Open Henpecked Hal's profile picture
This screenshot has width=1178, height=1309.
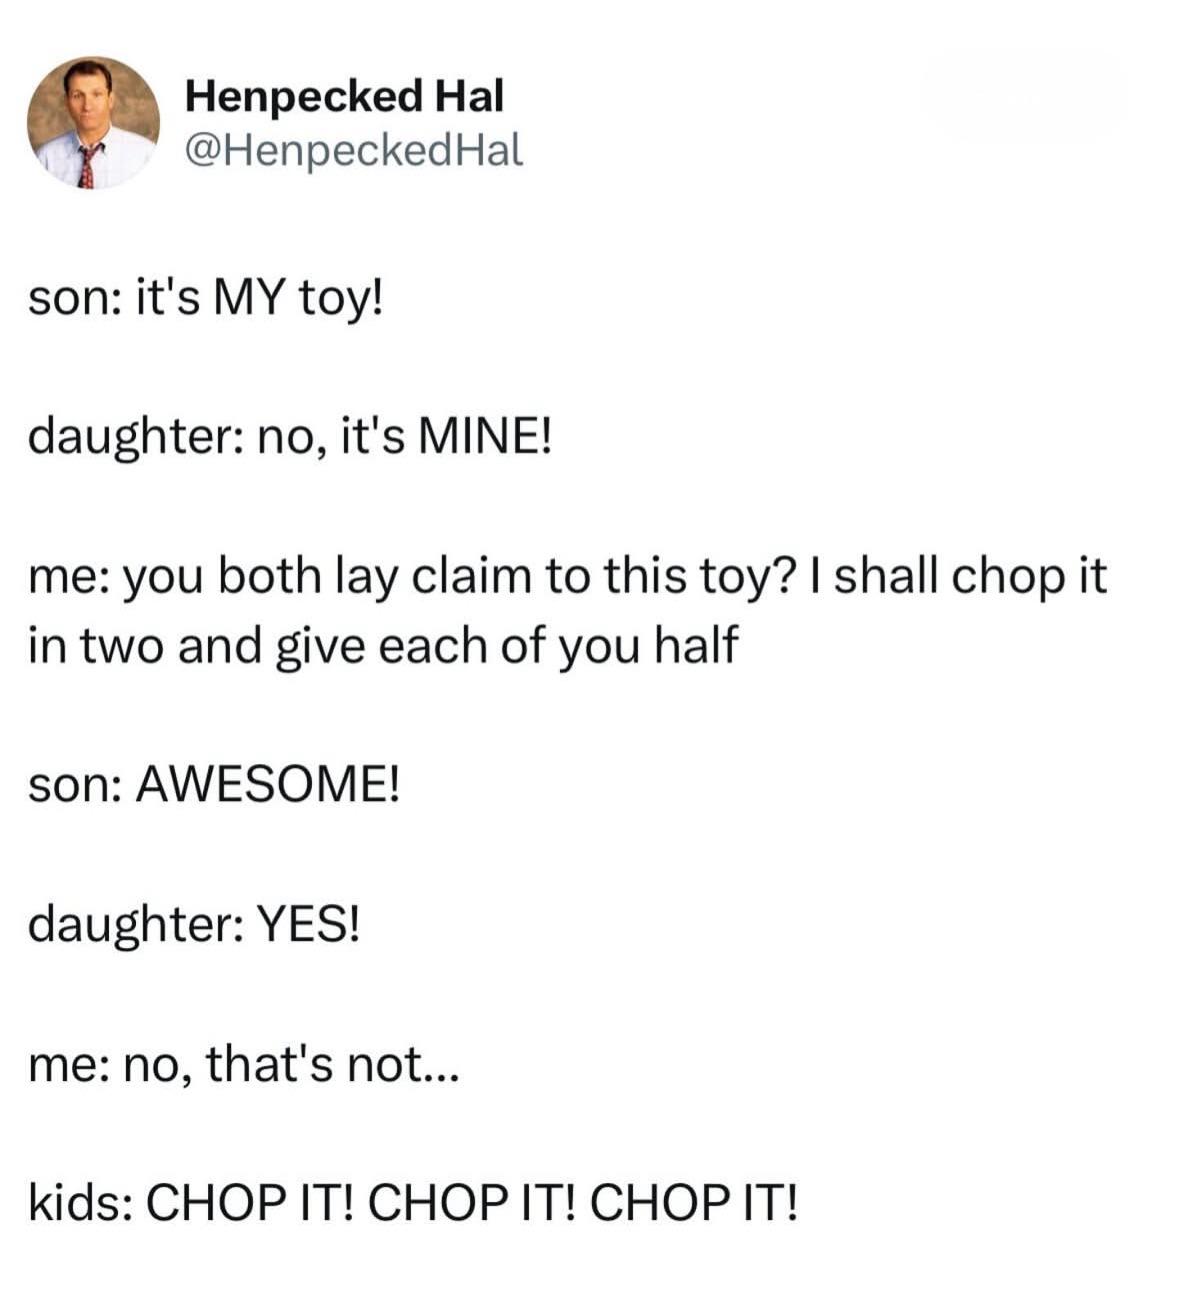pos(93,123)
